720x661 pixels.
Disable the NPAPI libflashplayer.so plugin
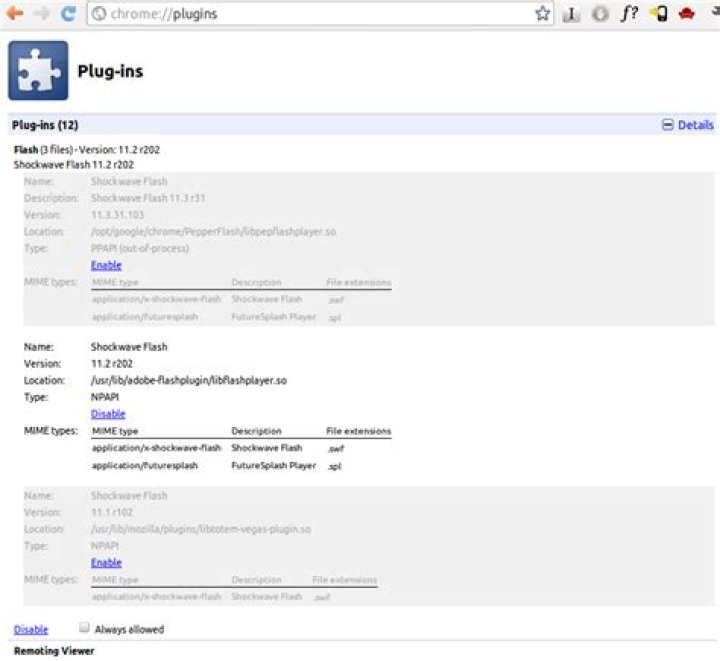[108, 414]
